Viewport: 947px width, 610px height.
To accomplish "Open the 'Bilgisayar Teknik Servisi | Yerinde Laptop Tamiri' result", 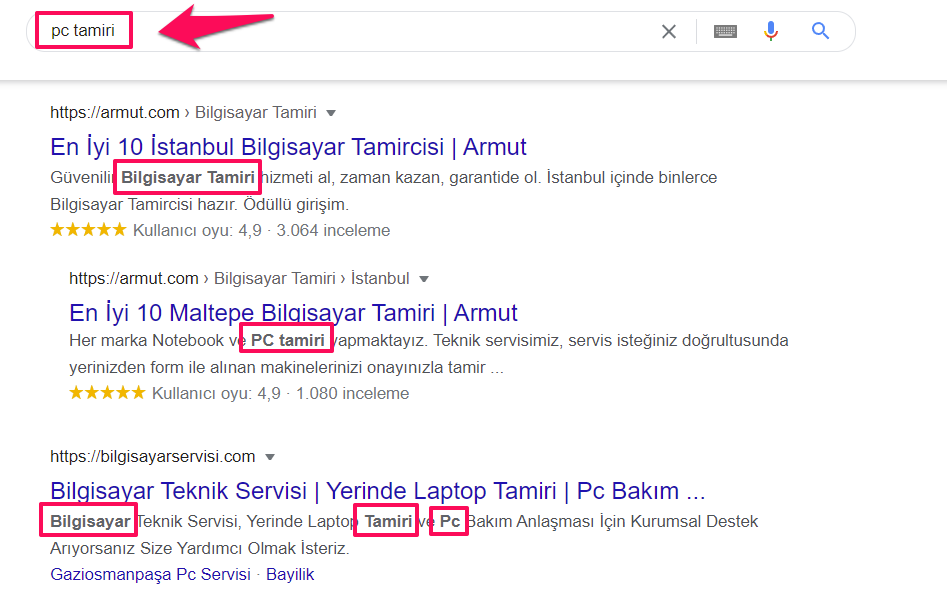I will [377, 491].
